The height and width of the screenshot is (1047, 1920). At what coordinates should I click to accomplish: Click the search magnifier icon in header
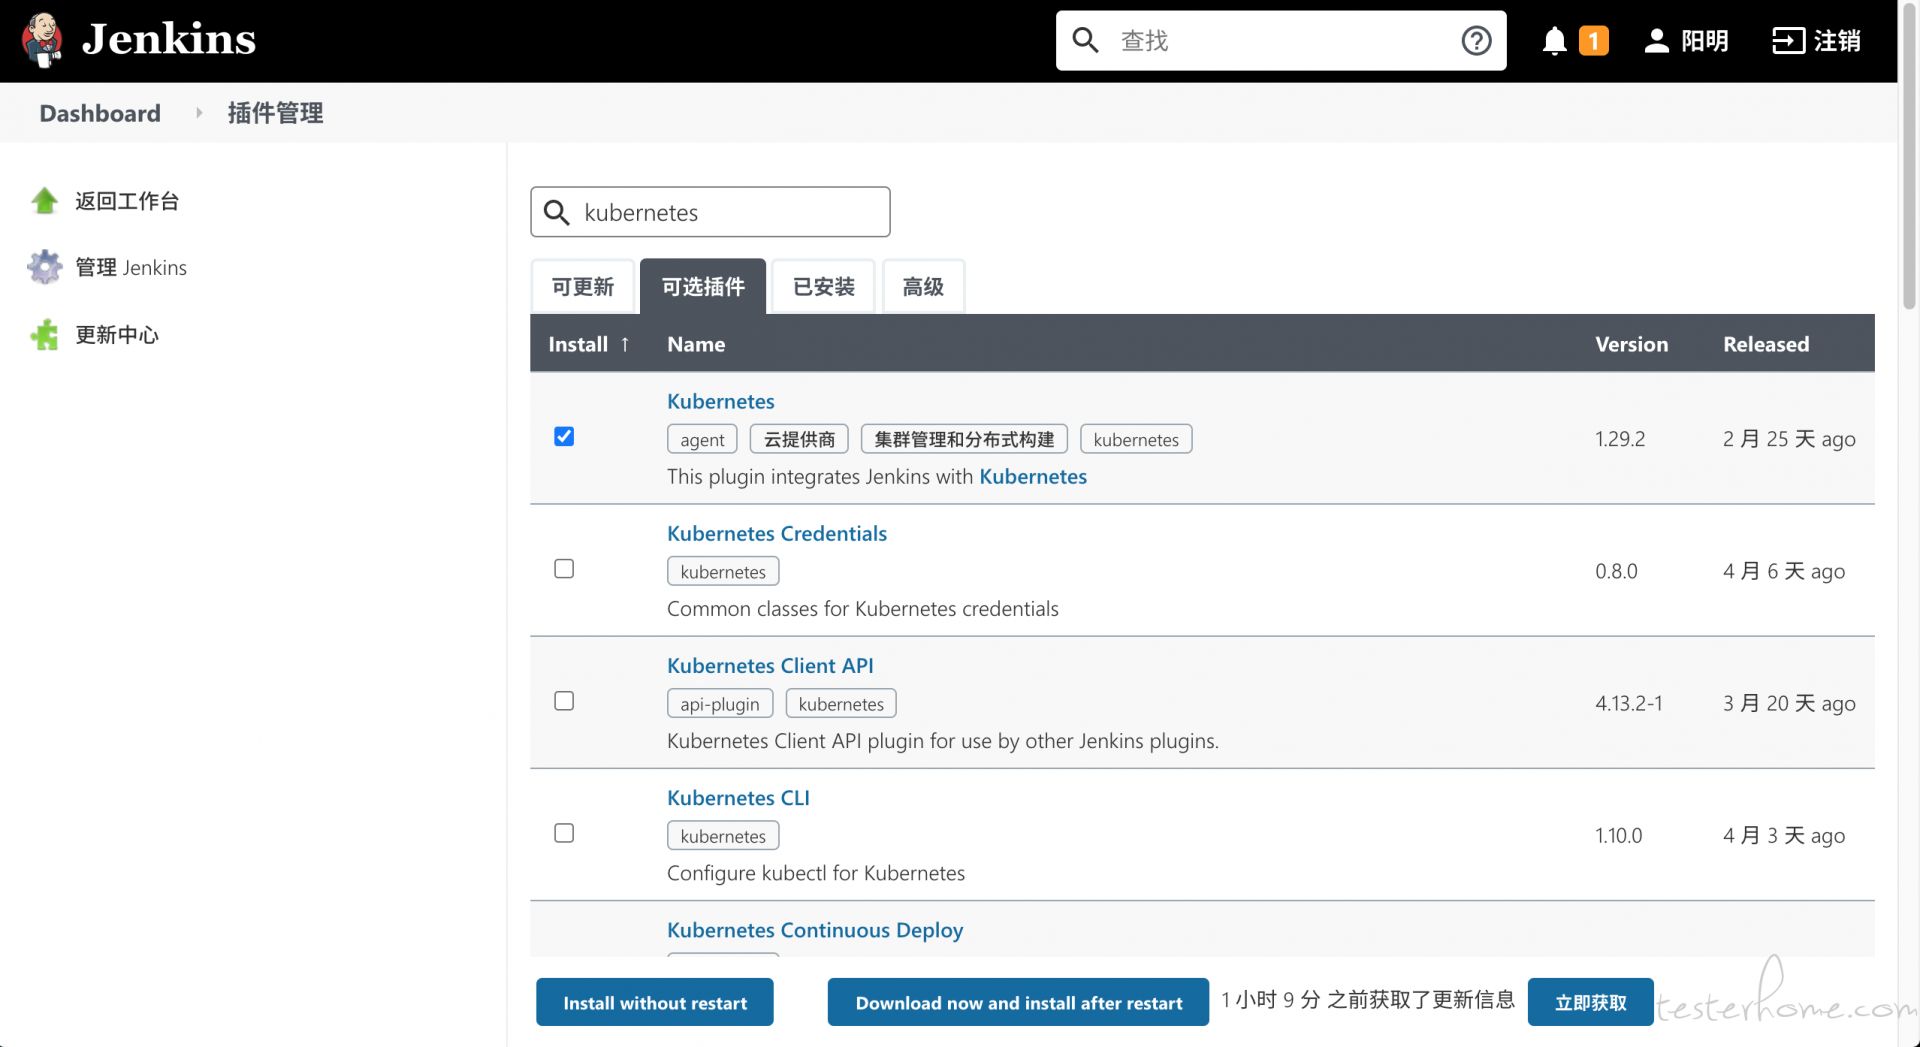click(x=1085, y=40)
